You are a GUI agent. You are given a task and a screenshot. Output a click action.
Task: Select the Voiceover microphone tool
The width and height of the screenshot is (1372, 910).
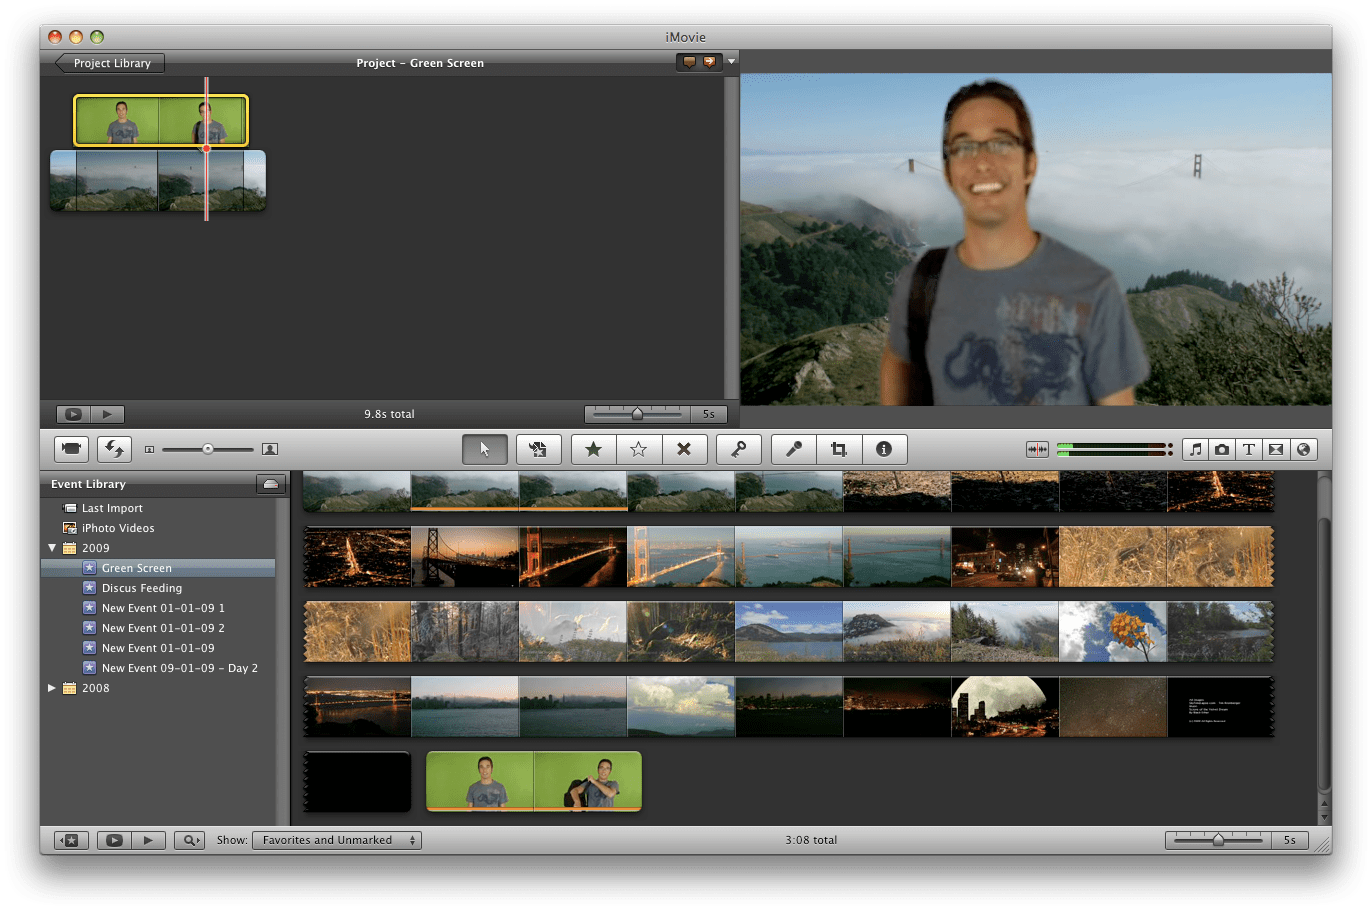point(792,449)
